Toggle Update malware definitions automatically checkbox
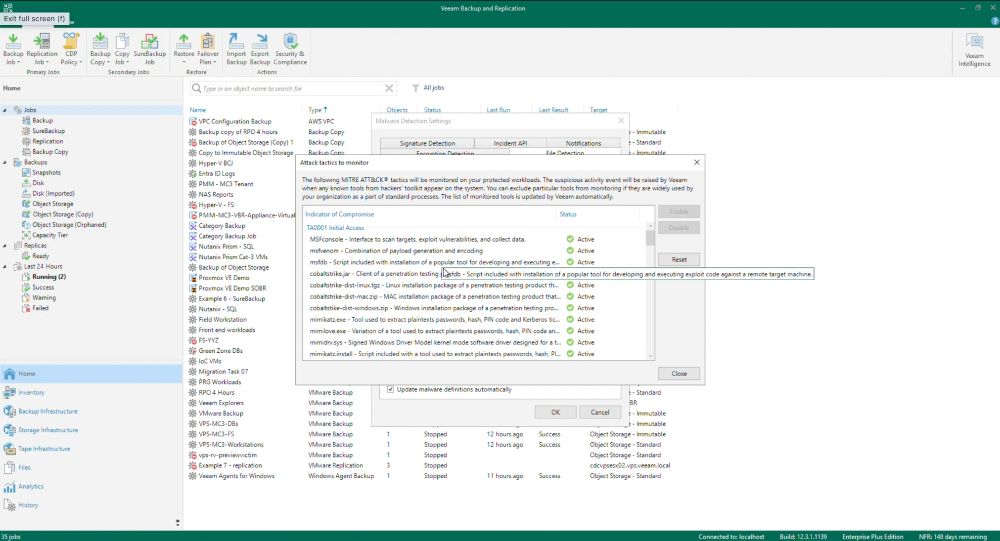Screen dimensions: 1000x541 [x=390, y=389]
